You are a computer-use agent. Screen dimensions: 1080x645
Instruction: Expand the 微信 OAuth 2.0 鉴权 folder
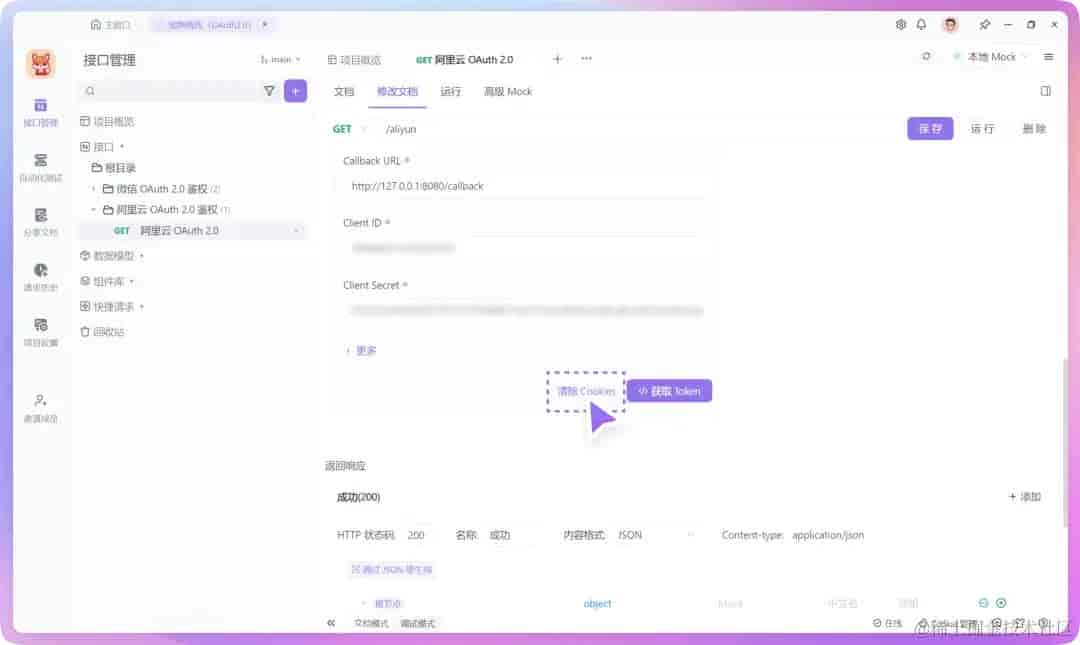[94, 189]
